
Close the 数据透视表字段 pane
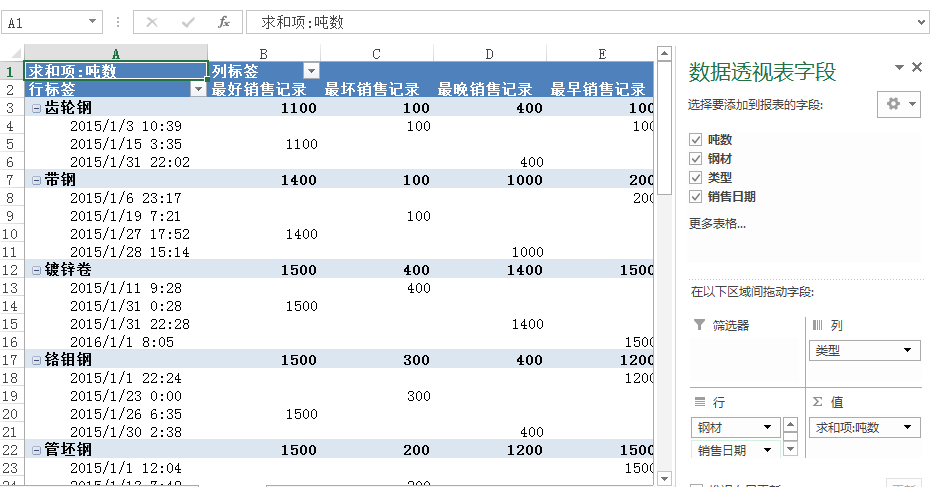917,67
